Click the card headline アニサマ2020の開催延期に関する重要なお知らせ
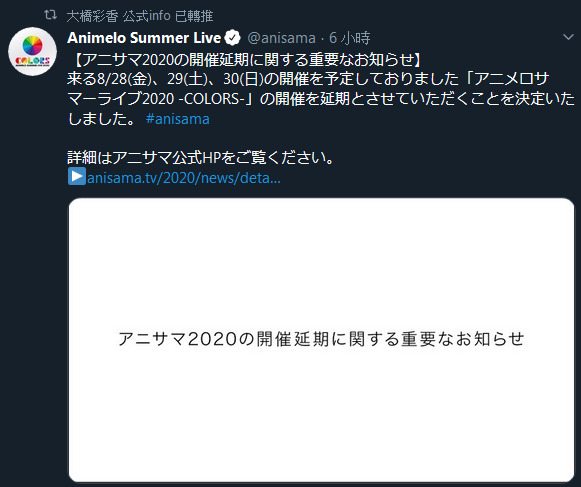The height and width of the screenshot is (487, 581). click(x=321, y=339)
